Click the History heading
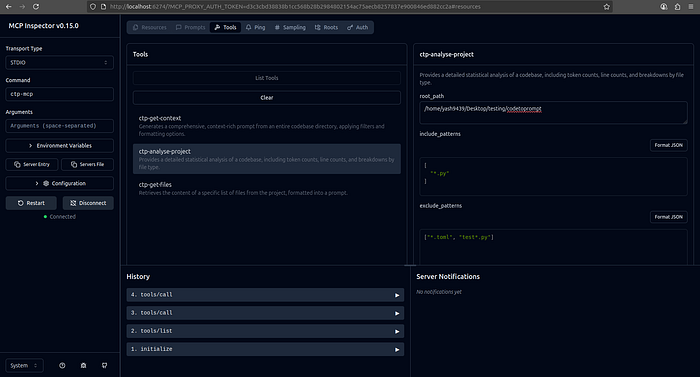Image resolution: width=700 pixels, height=377 pixels. tap(138, 276)
